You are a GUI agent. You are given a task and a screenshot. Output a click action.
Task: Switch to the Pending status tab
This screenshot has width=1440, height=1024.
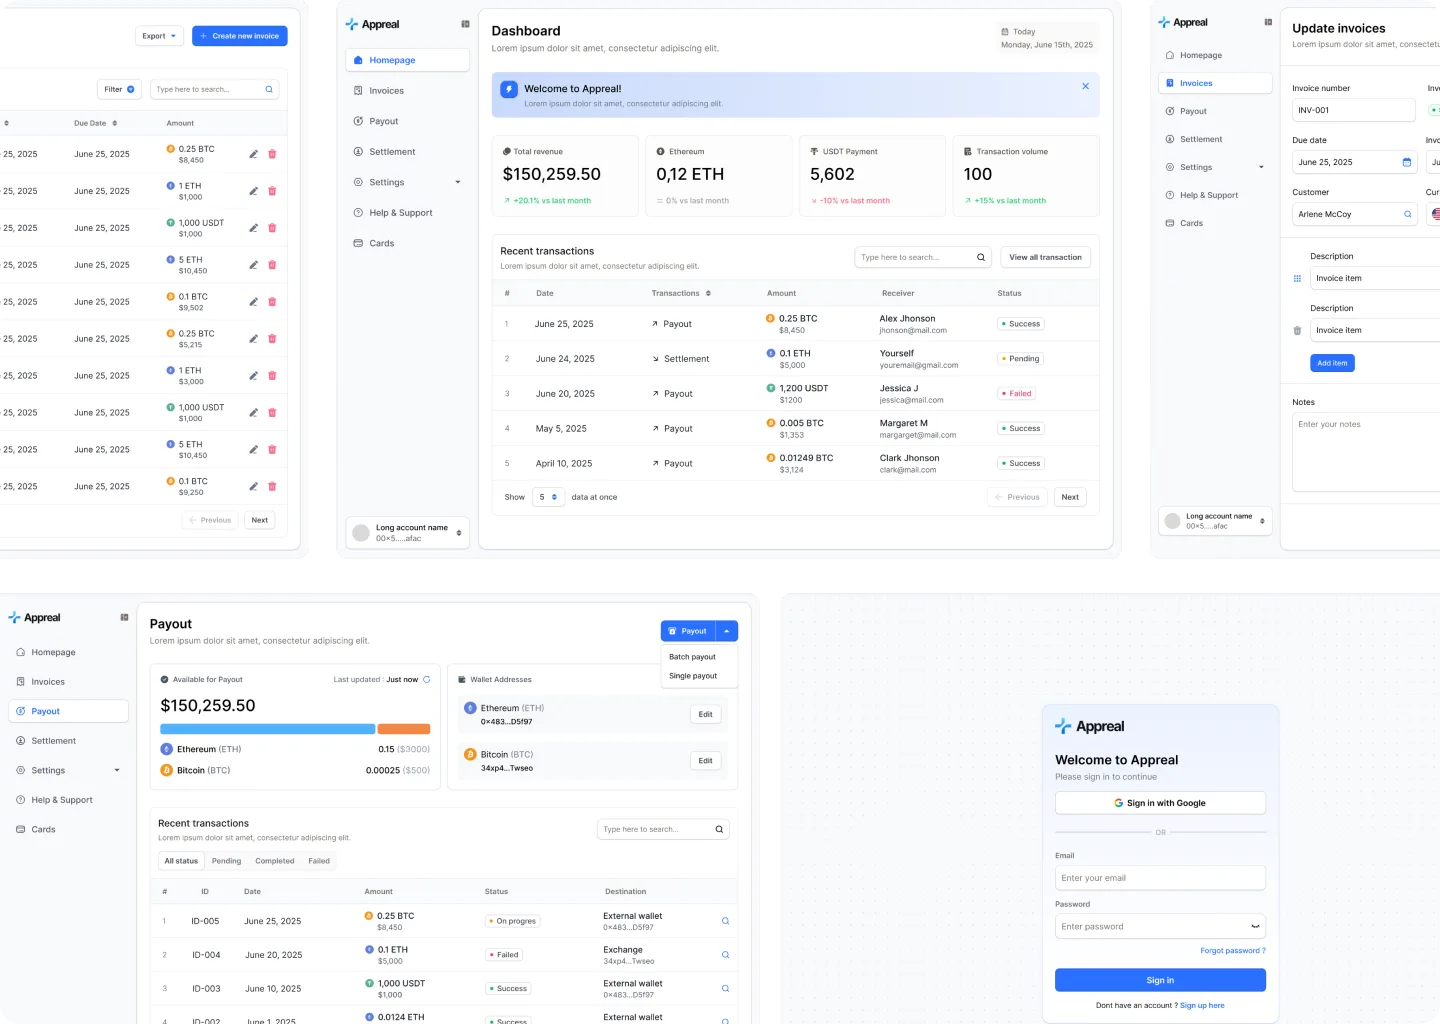pyautogui.click(x=226, y=861)
